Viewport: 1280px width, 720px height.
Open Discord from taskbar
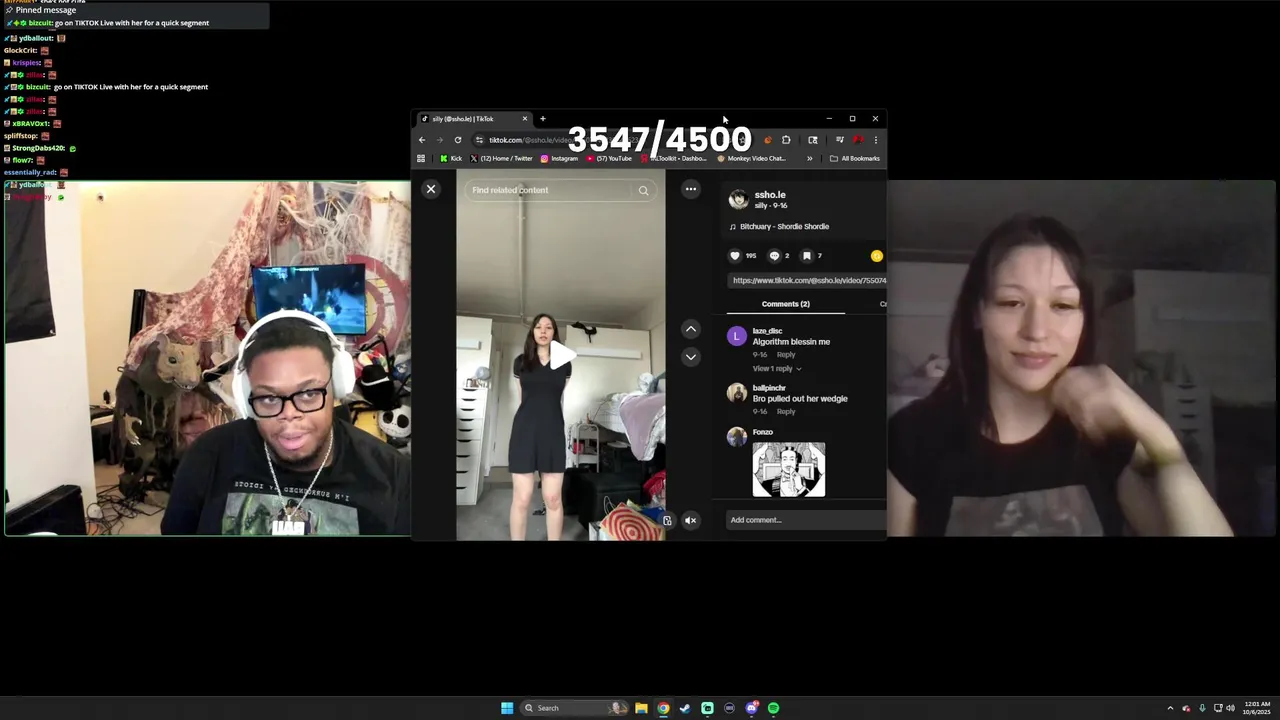[751, 708]
